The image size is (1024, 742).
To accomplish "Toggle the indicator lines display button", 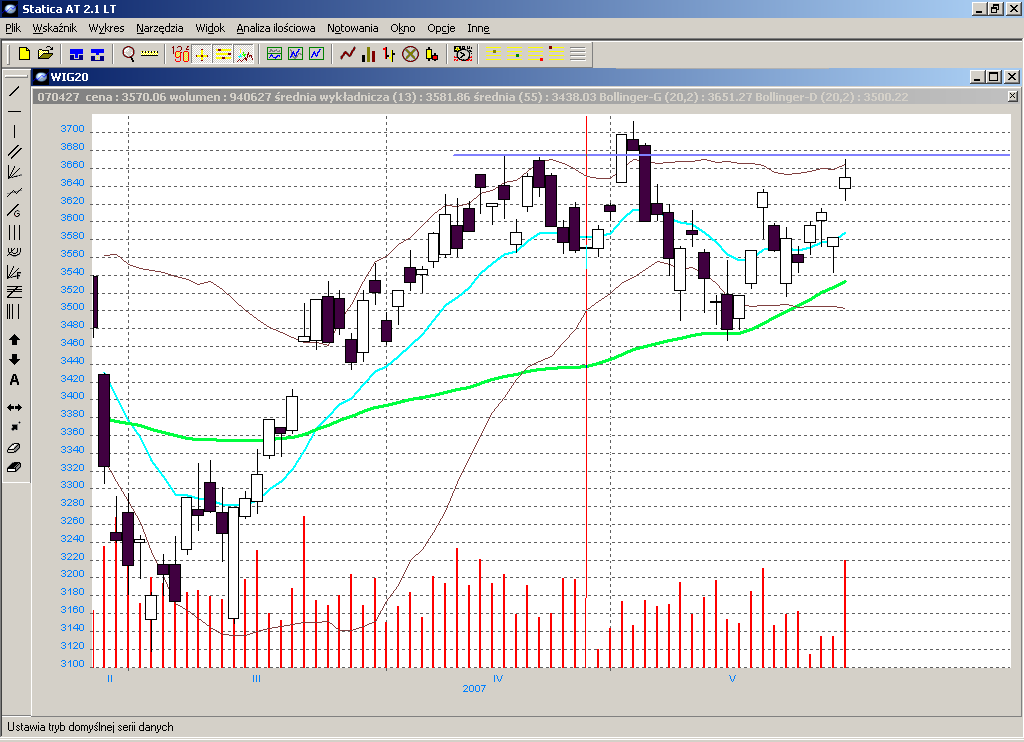I will click(x=244, y=54).
